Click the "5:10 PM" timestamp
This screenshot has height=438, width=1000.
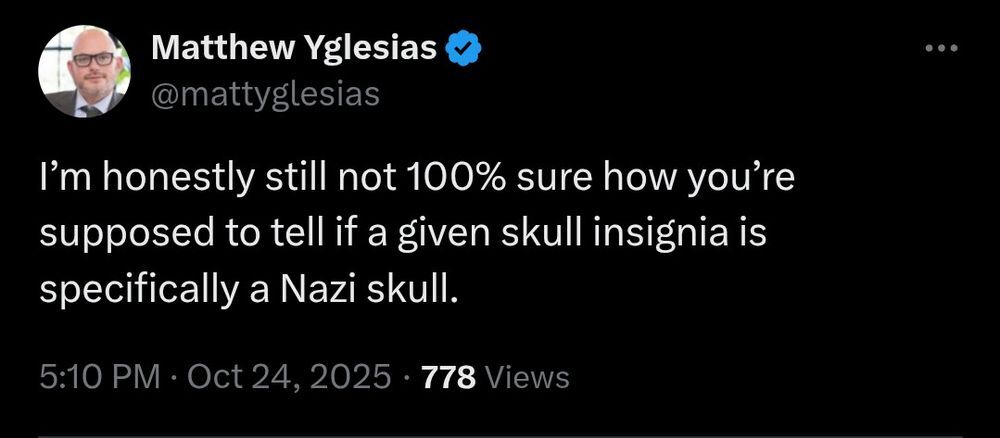click(100, 377)
